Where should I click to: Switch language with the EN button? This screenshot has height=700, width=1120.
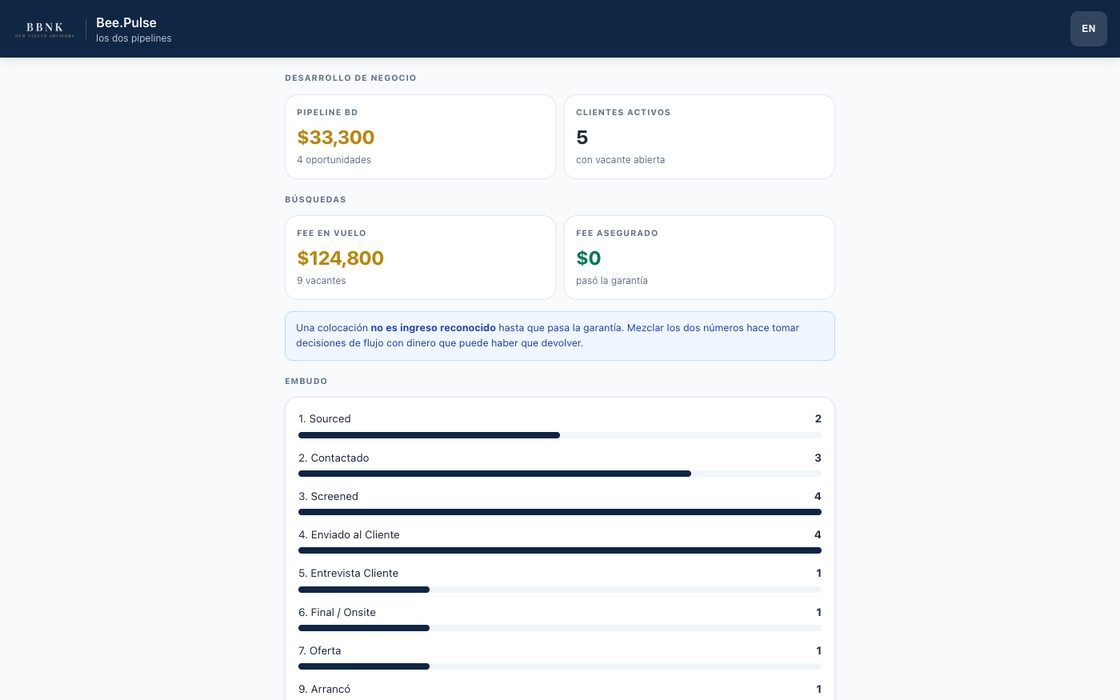pyautogui.click(x=1088, y=29)
